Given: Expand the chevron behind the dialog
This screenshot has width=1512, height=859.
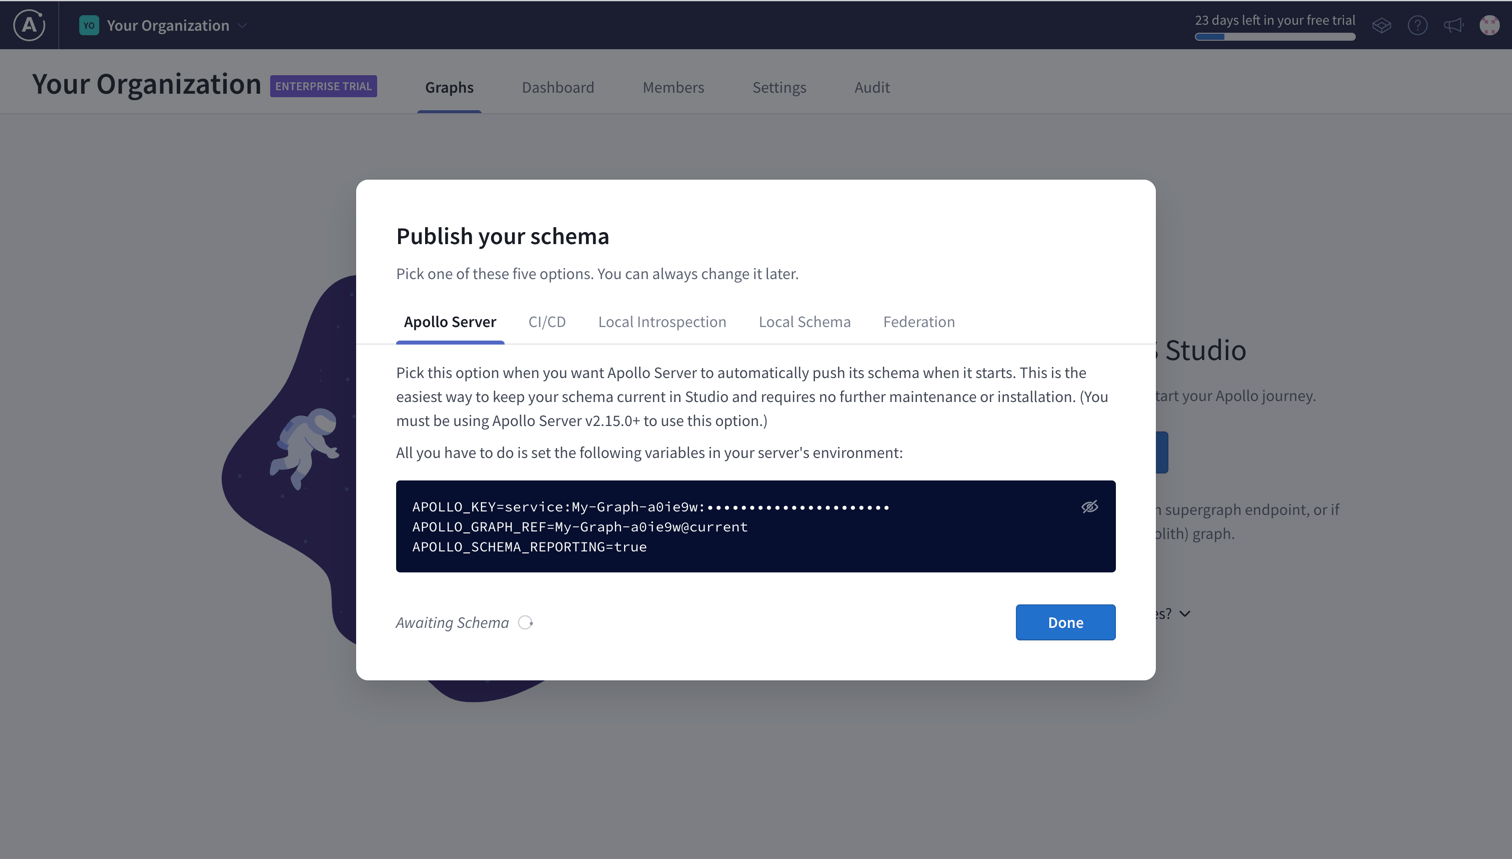Looking at the screenshot, I should pyautogui.click(x=1185, y=614).
